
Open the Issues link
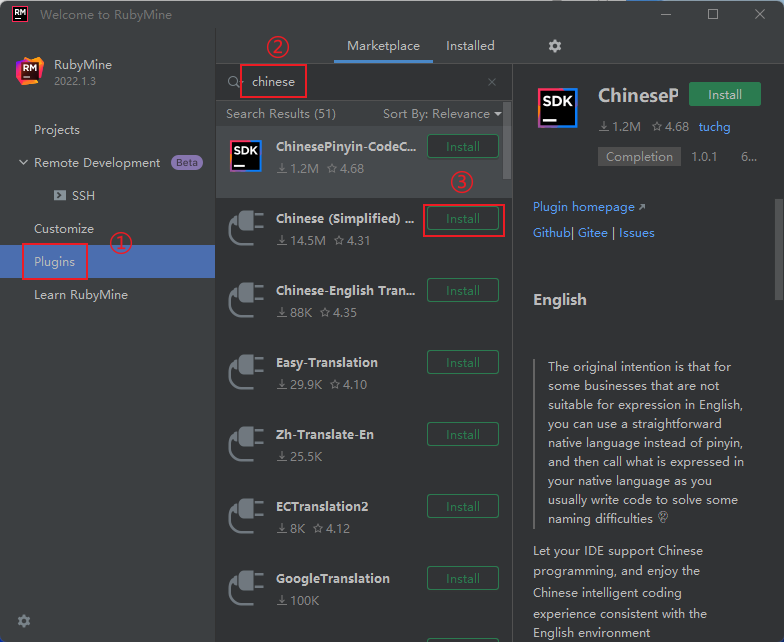(636, 233)
